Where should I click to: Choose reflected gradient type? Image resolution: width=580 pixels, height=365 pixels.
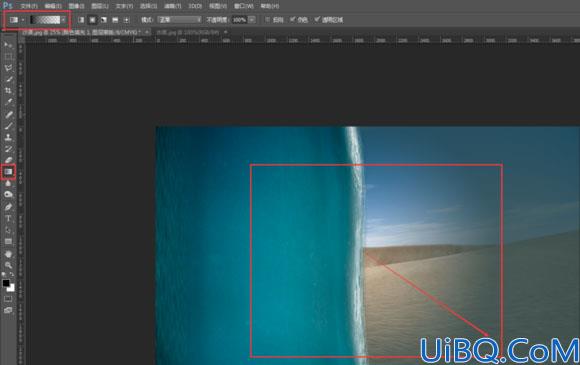click(115, 20)
